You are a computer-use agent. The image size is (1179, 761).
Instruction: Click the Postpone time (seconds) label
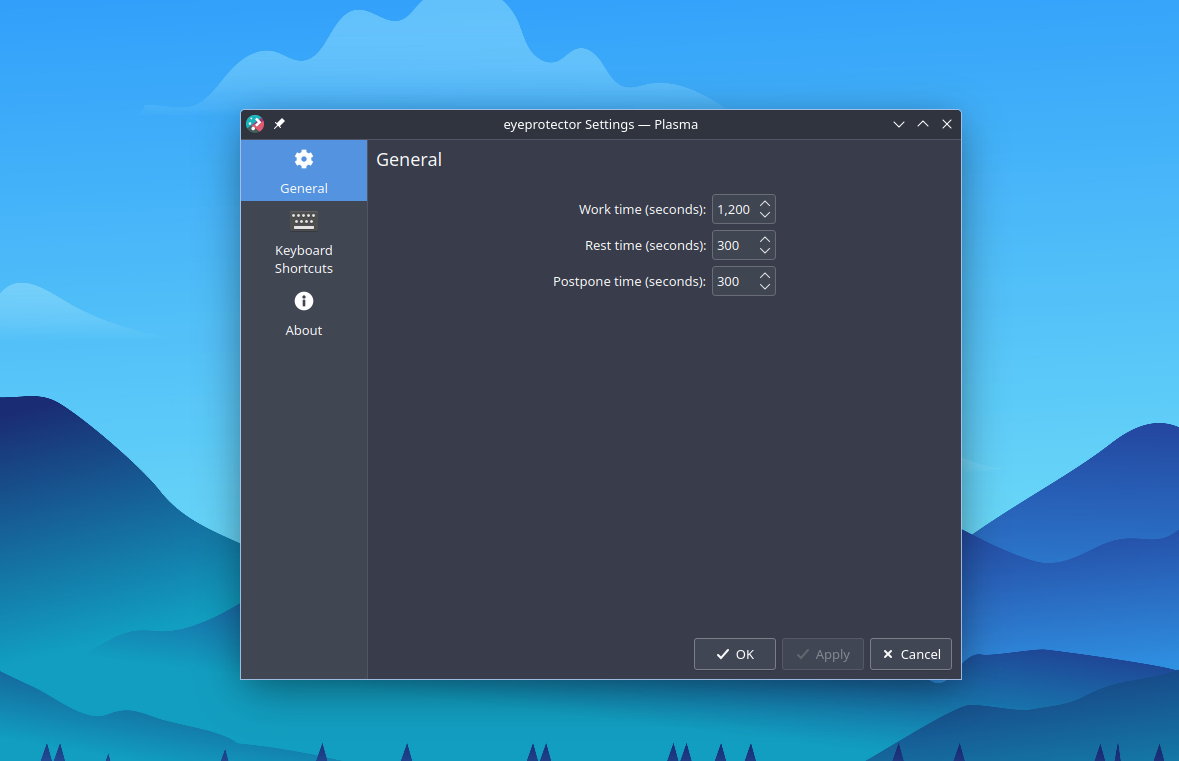pyautogui.click(x=629, y=281)
